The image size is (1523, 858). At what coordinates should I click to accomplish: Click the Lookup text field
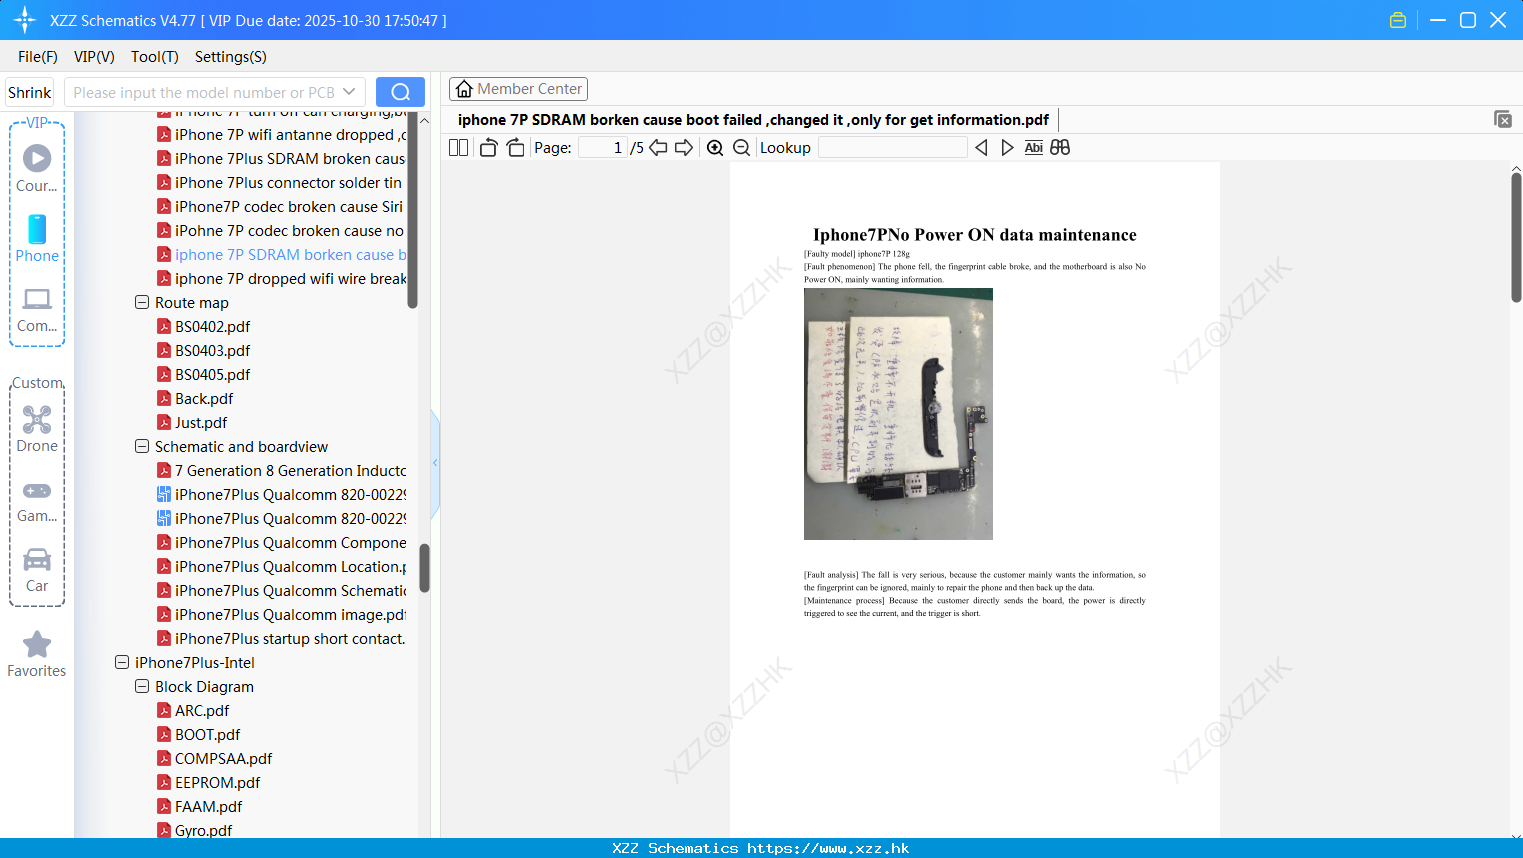coord(892,147)
